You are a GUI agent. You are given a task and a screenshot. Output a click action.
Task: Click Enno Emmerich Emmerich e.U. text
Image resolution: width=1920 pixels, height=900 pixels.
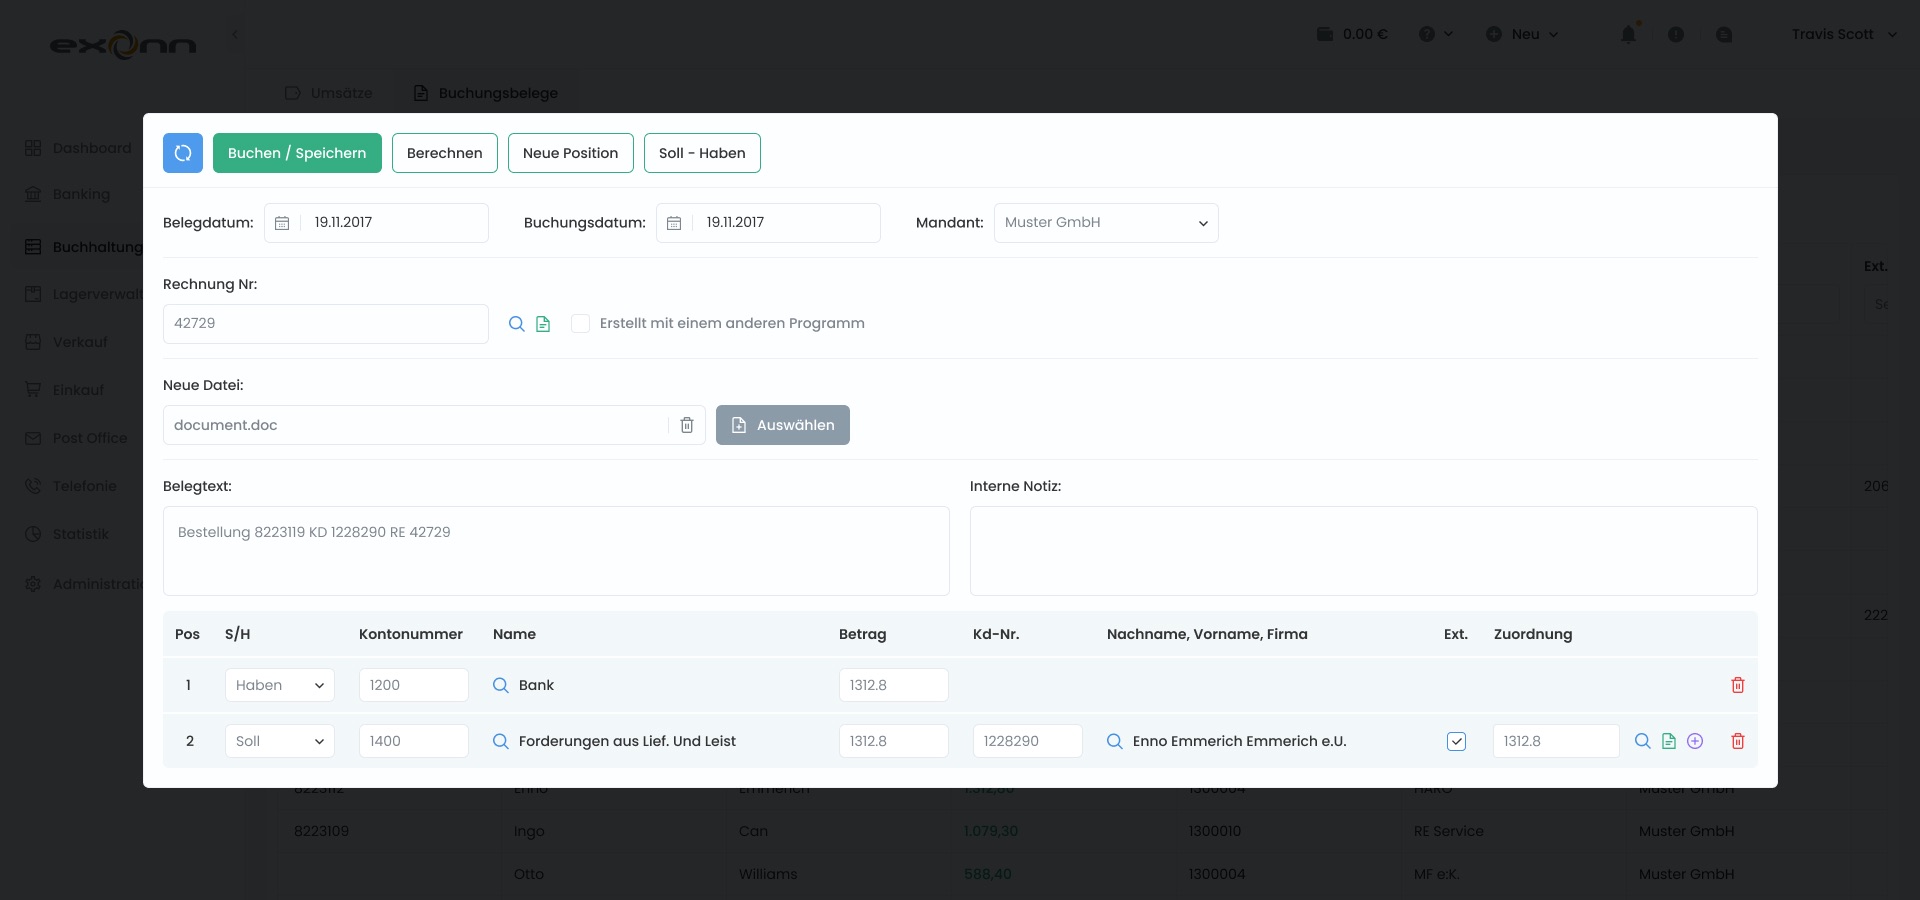(x=1240, y=741)
